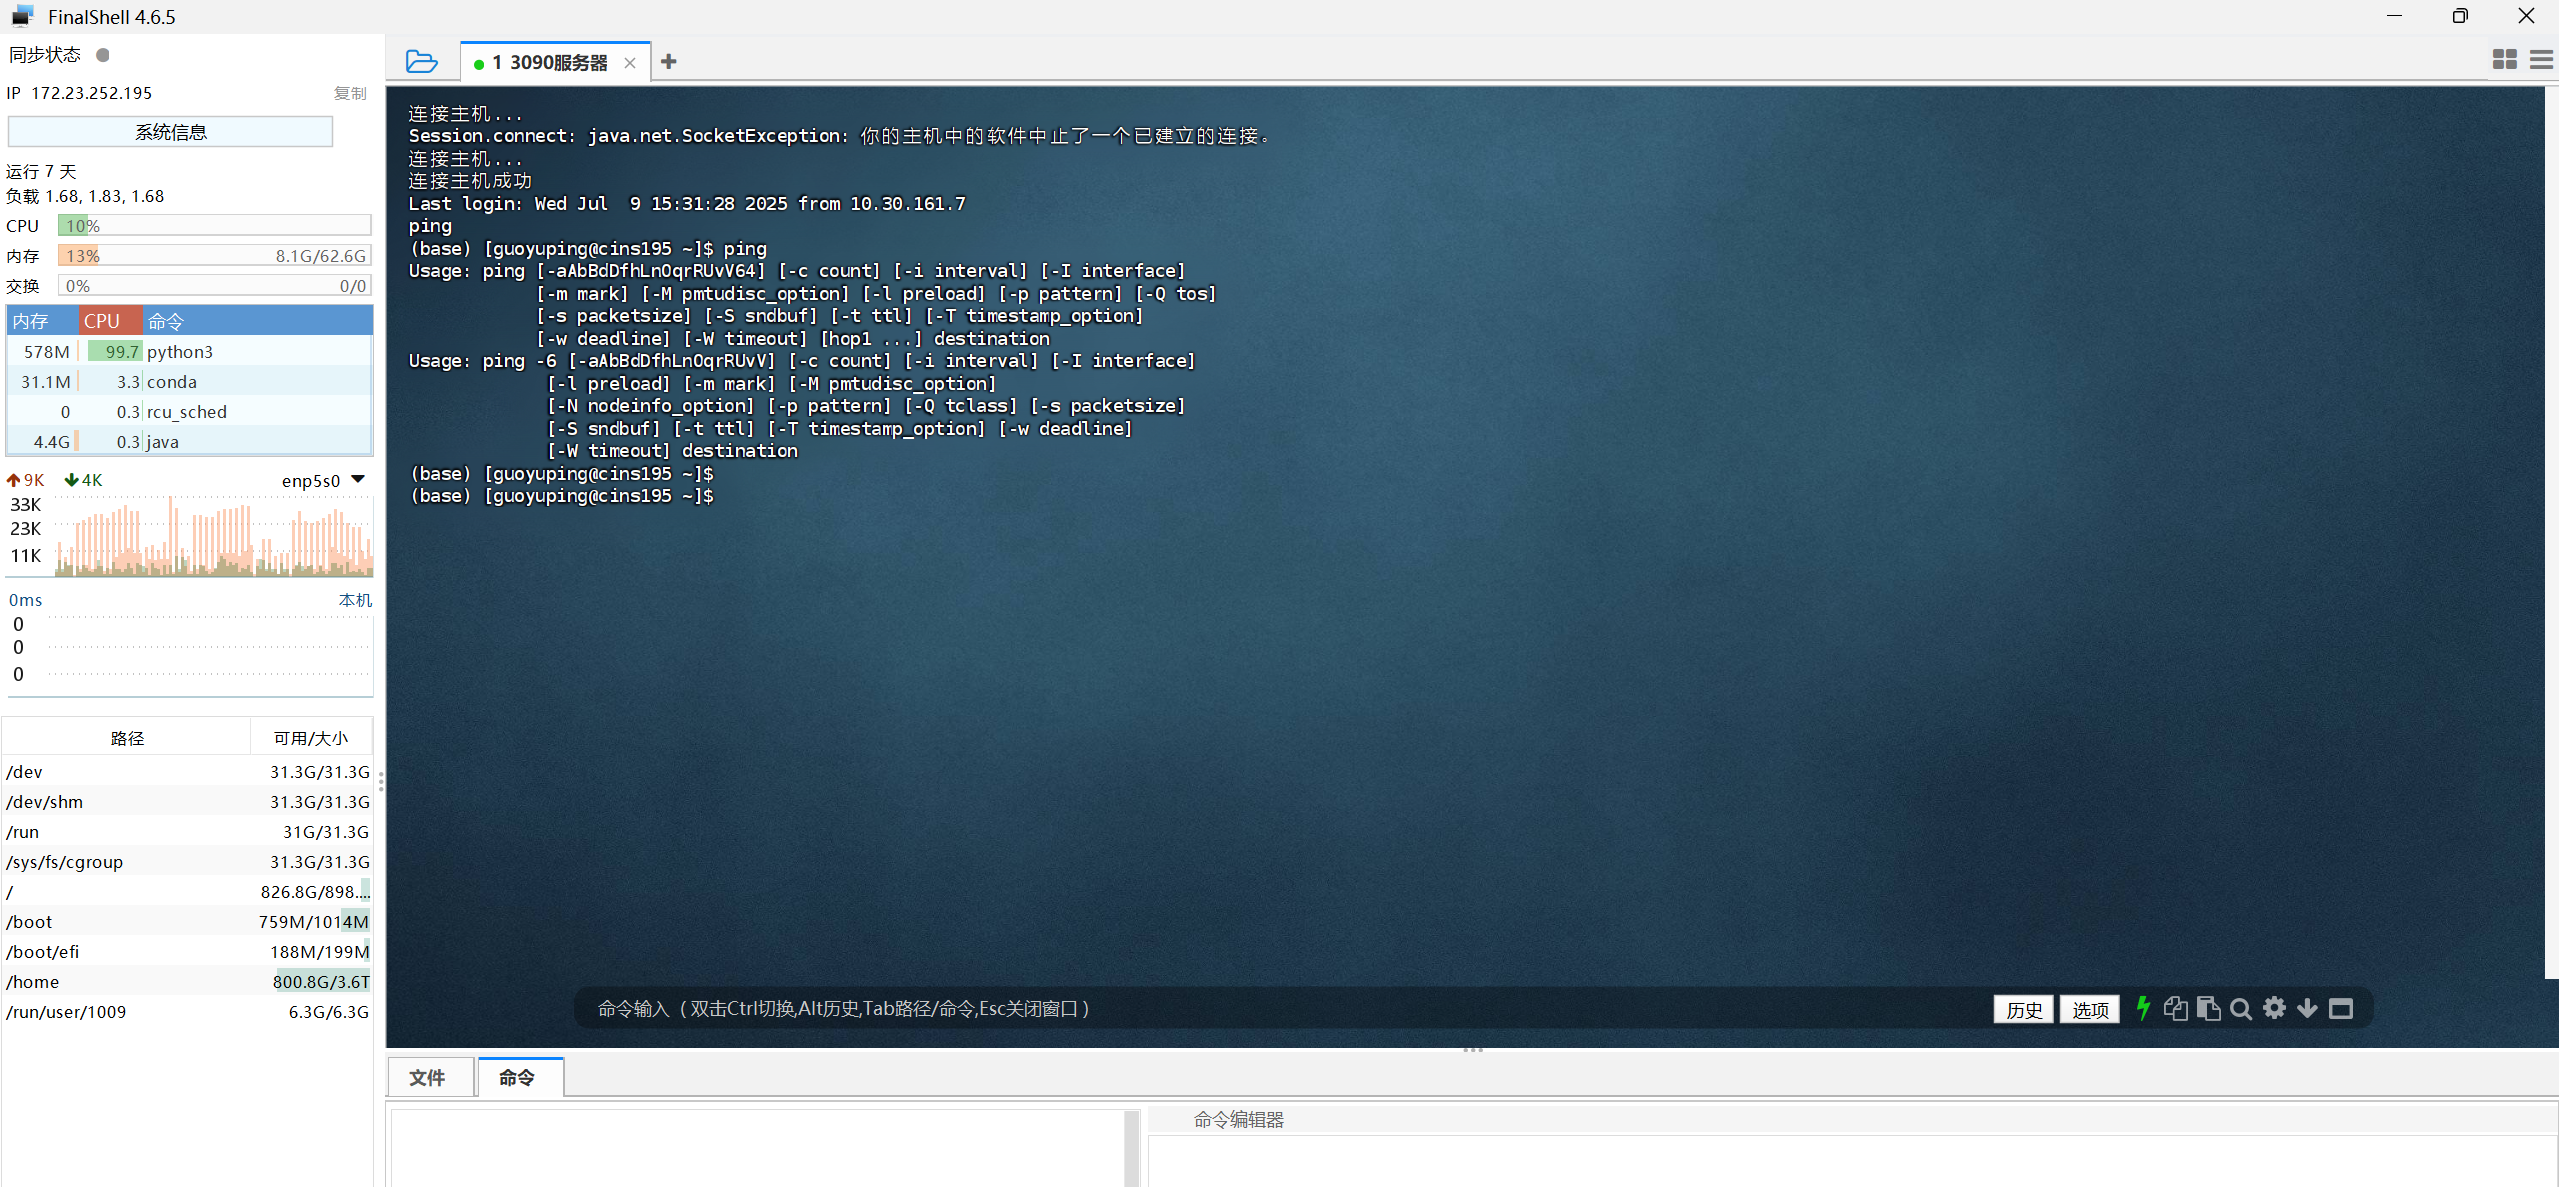The image size is (2559, 1187).
Task: Click the green connection status dot on tab
Action: coord(479,64)
